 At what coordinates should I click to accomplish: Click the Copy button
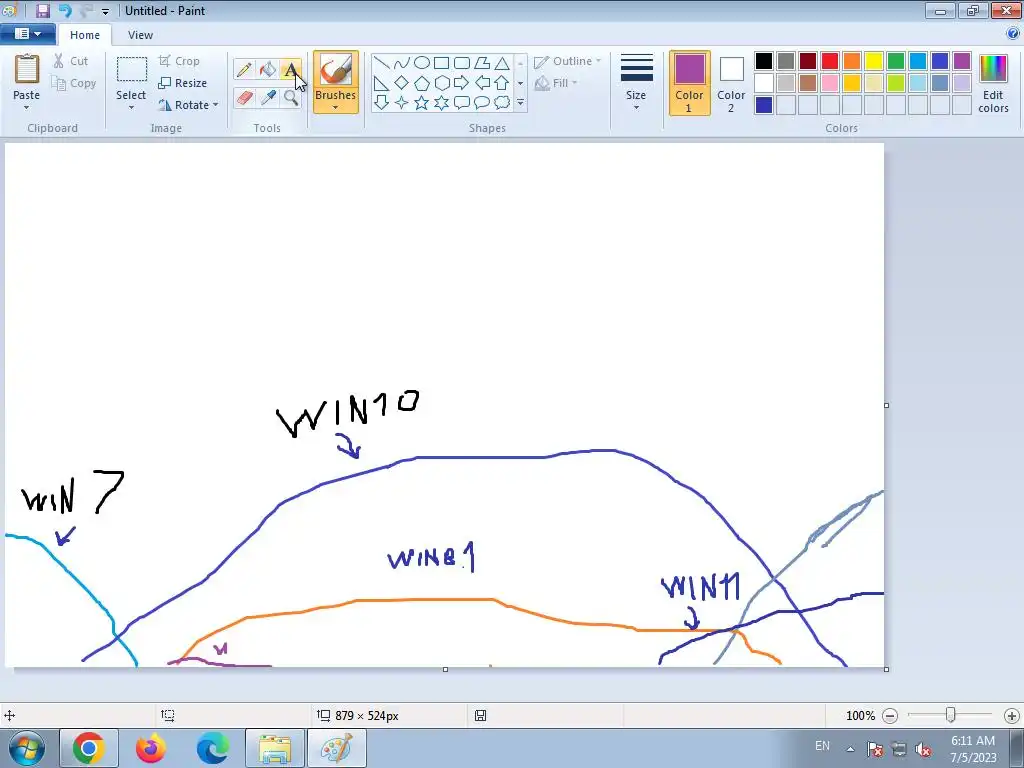(x=74, y=84)
